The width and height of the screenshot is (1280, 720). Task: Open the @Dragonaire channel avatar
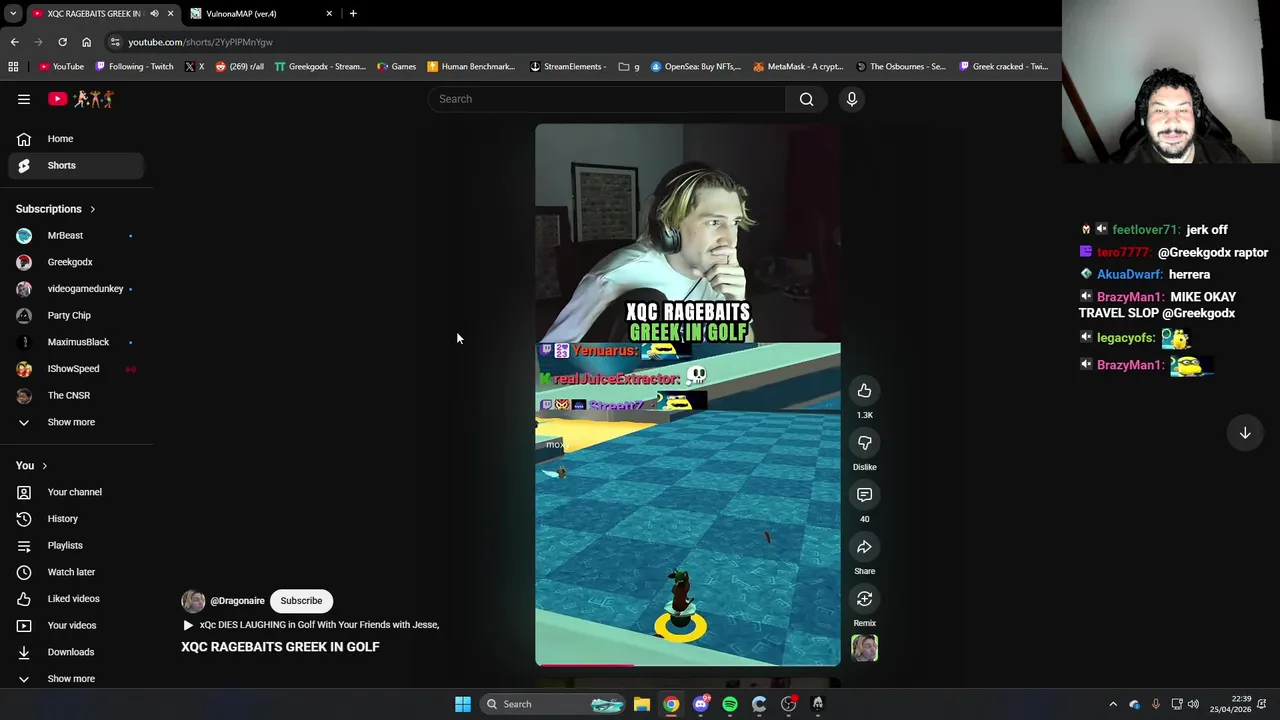coord(193,601)
